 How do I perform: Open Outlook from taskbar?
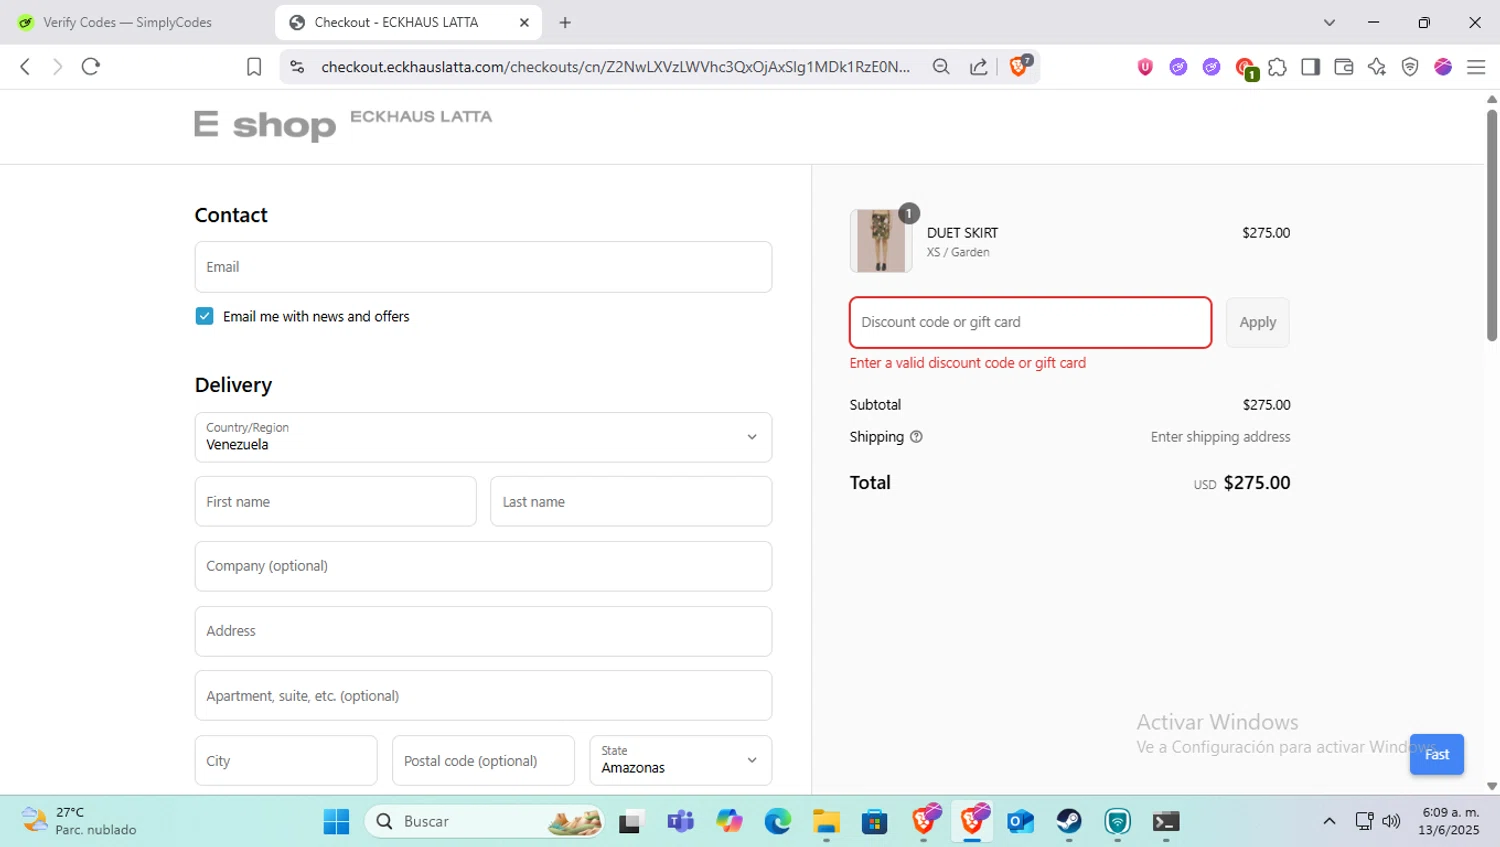click(x=1020, y=821)
